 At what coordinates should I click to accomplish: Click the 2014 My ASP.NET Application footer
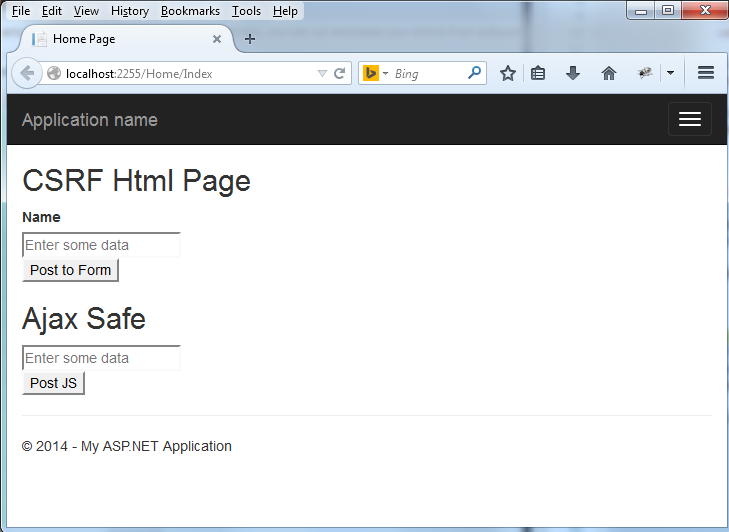coord(126,446)
